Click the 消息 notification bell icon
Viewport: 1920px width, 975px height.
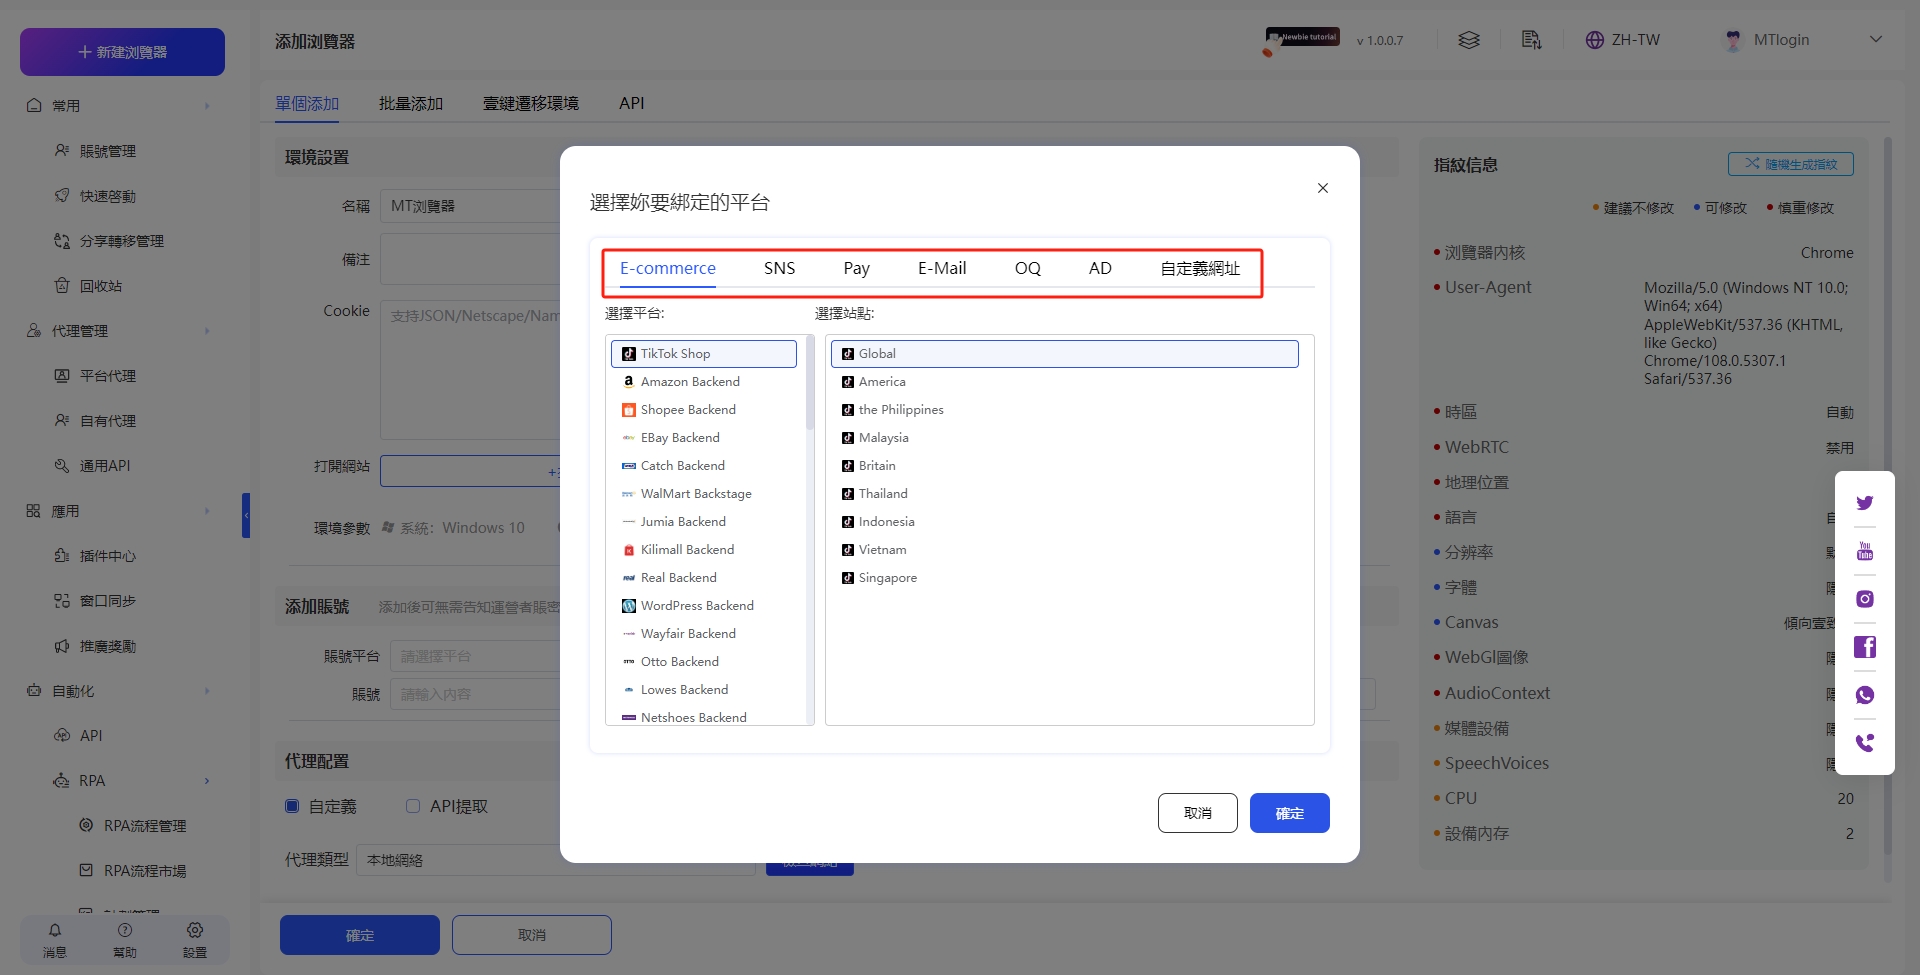click(55, 931)
